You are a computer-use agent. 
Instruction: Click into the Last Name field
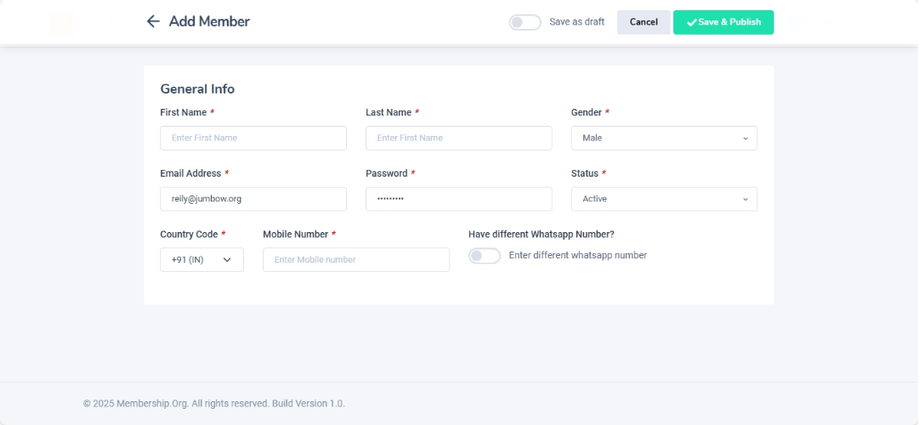coord(458,138)
